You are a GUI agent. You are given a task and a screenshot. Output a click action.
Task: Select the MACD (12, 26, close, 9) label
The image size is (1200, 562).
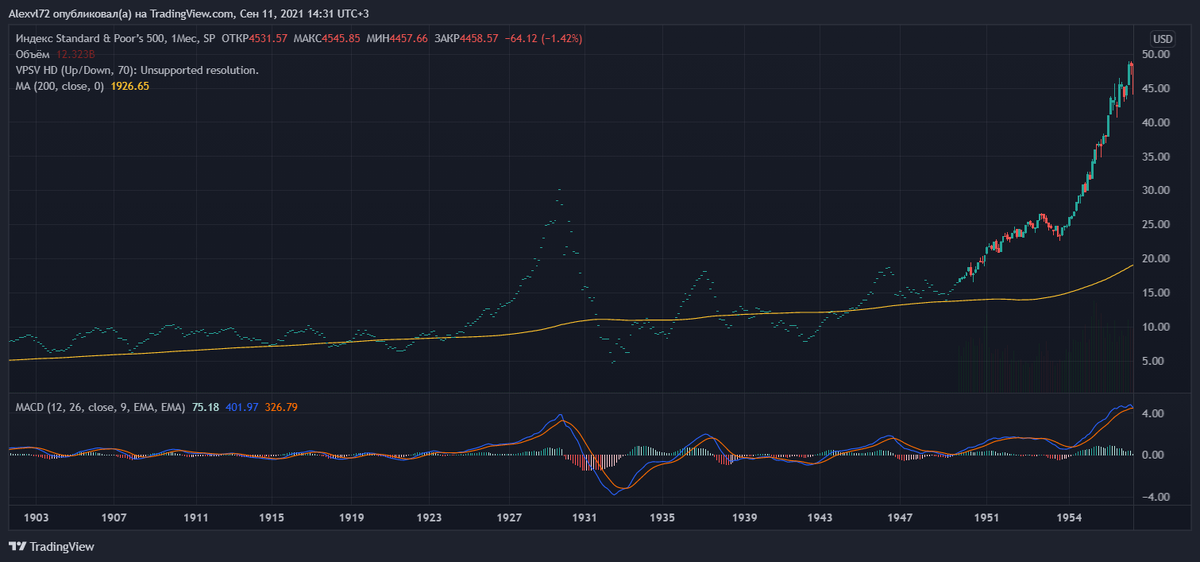pyautogui.click(x=100, y=407)
